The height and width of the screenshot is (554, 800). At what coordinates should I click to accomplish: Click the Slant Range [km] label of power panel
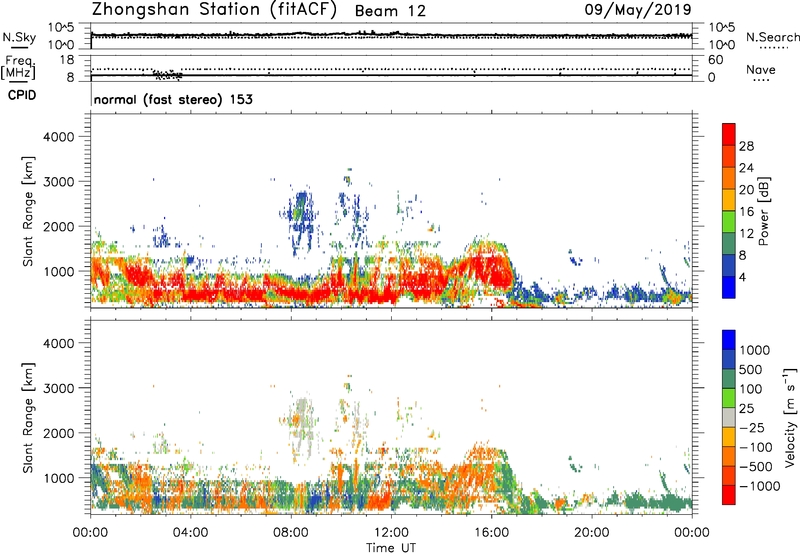28,211
